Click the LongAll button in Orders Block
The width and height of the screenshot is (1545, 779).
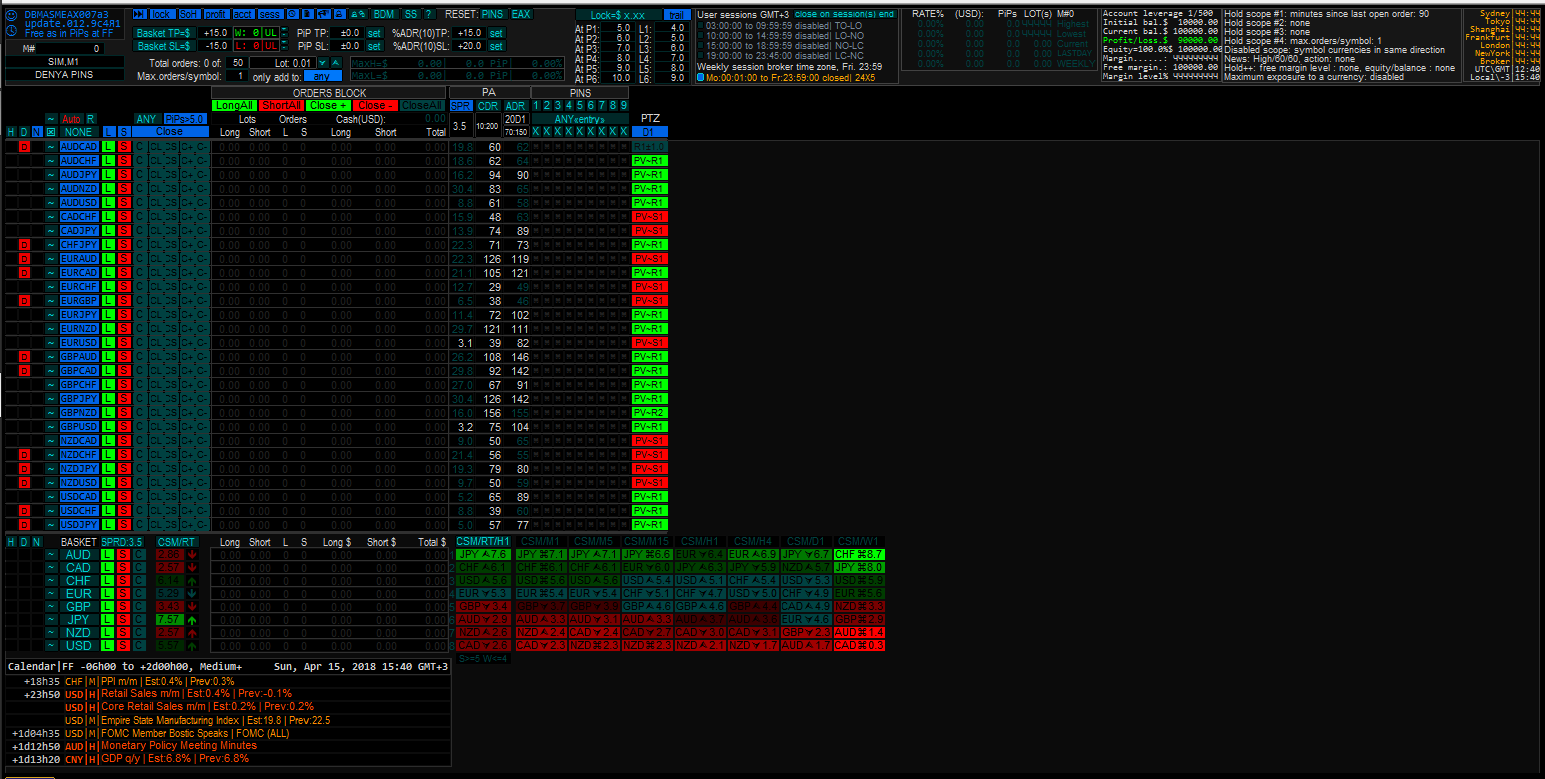(x=234, y=105)
